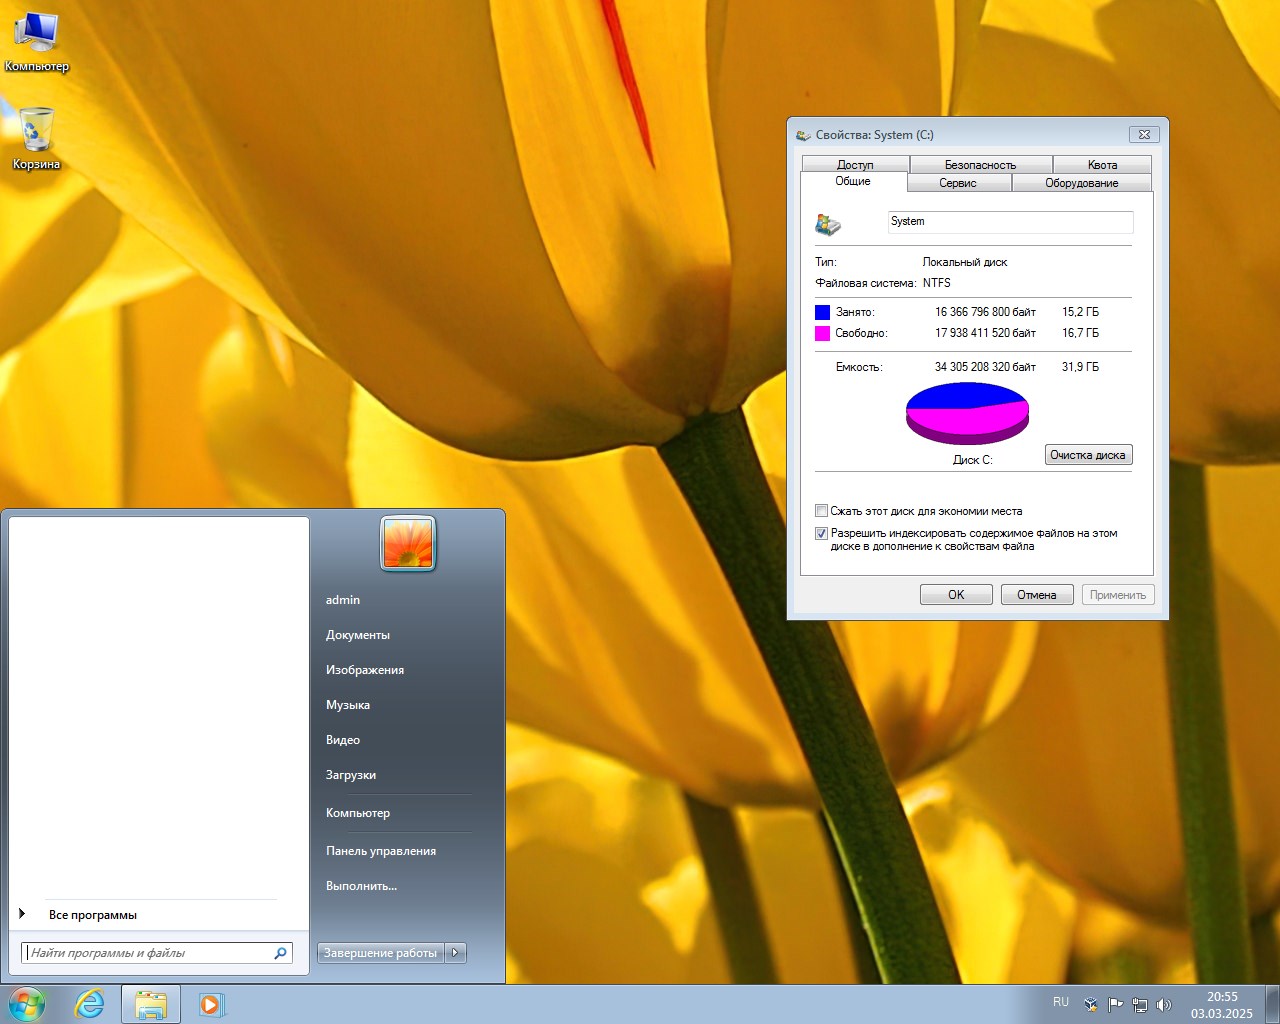
Task: Click the 15,2 ГБ used size
Action: click(x=1080, y=312)
